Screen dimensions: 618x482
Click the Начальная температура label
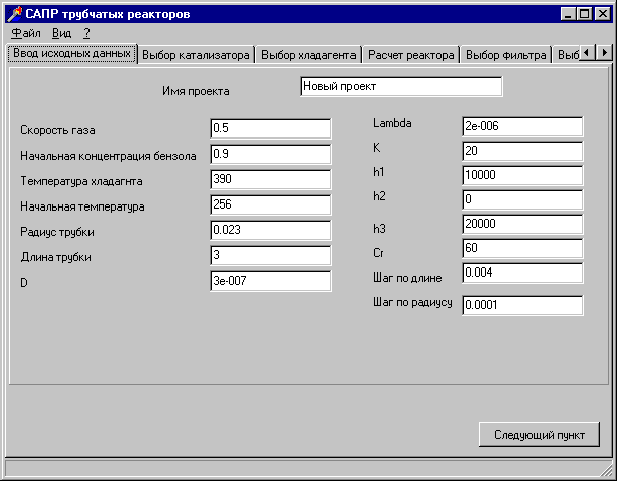click(82, 207)
